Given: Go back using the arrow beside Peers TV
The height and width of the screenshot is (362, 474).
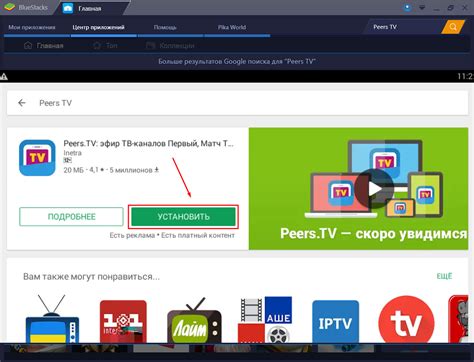Looking at the screenshot, I should tap(22, 103).
